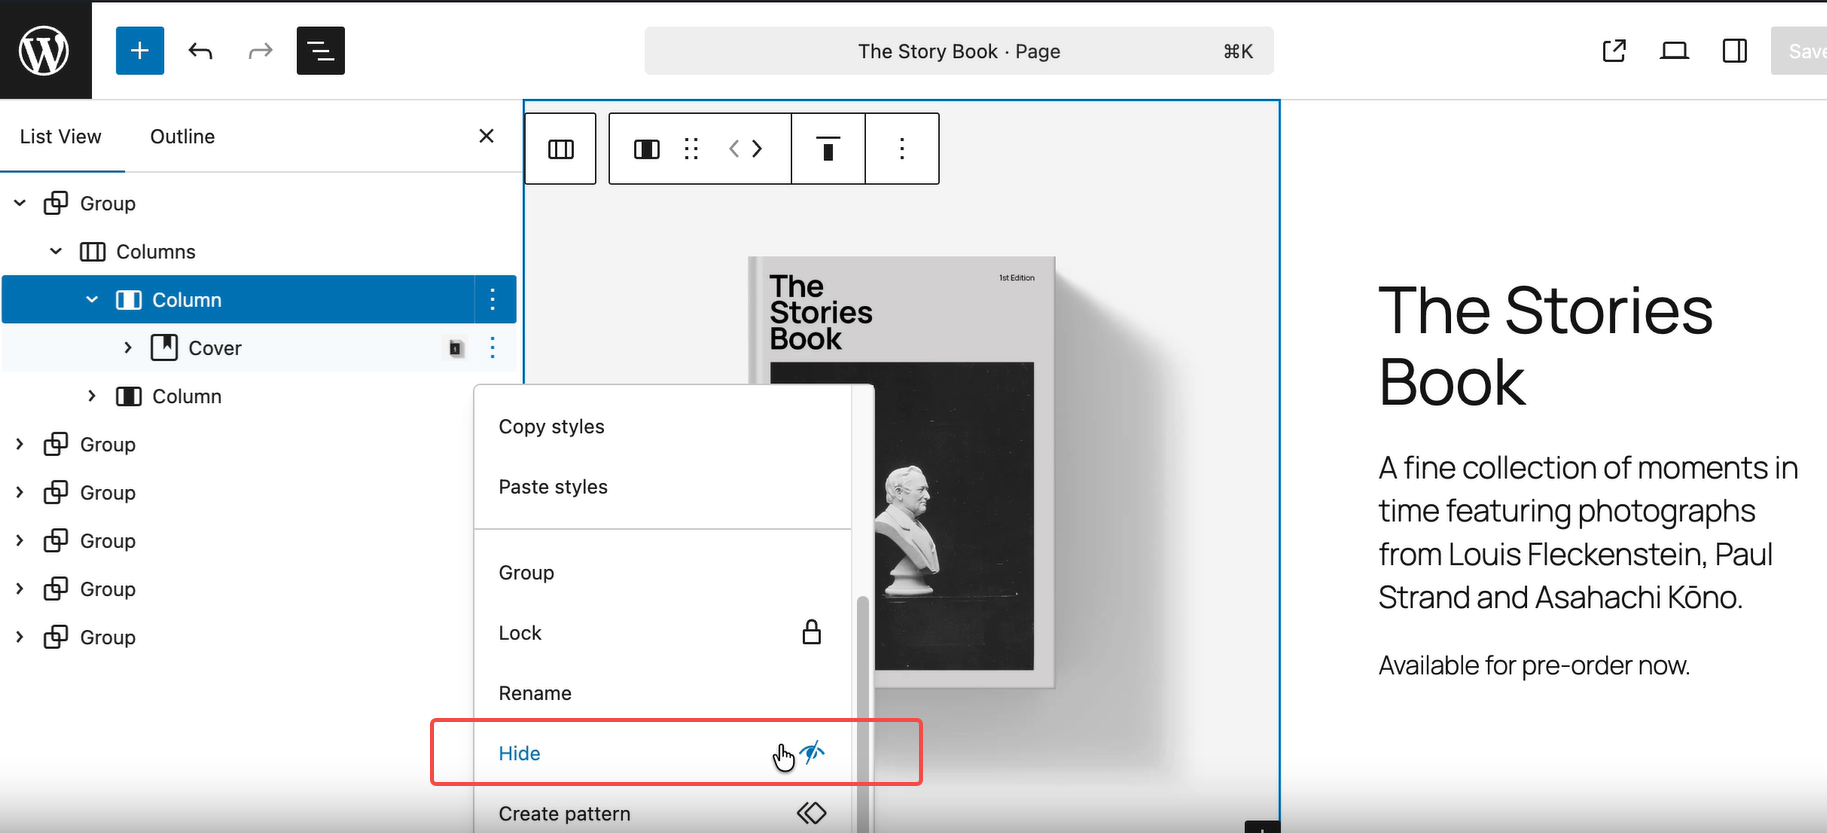Select the parent Columns block button

tap(561, 149)
